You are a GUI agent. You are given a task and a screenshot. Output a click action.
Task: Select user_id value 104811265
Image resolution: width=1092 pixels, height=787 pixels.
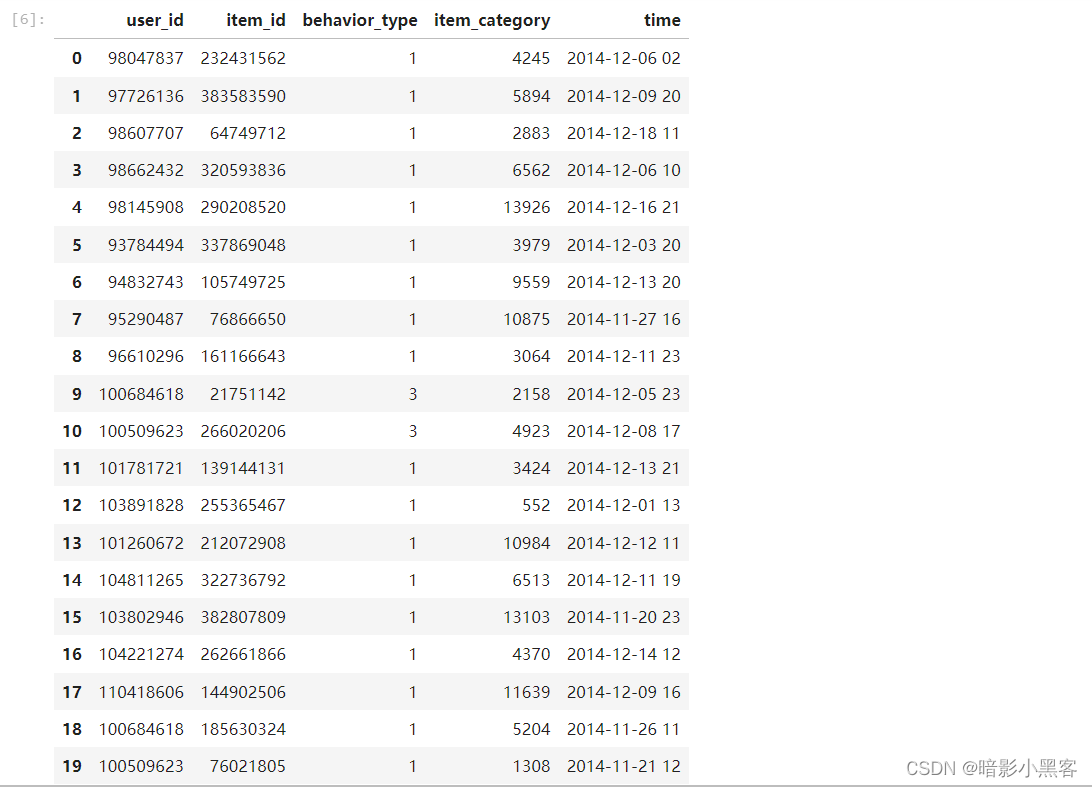141,580
